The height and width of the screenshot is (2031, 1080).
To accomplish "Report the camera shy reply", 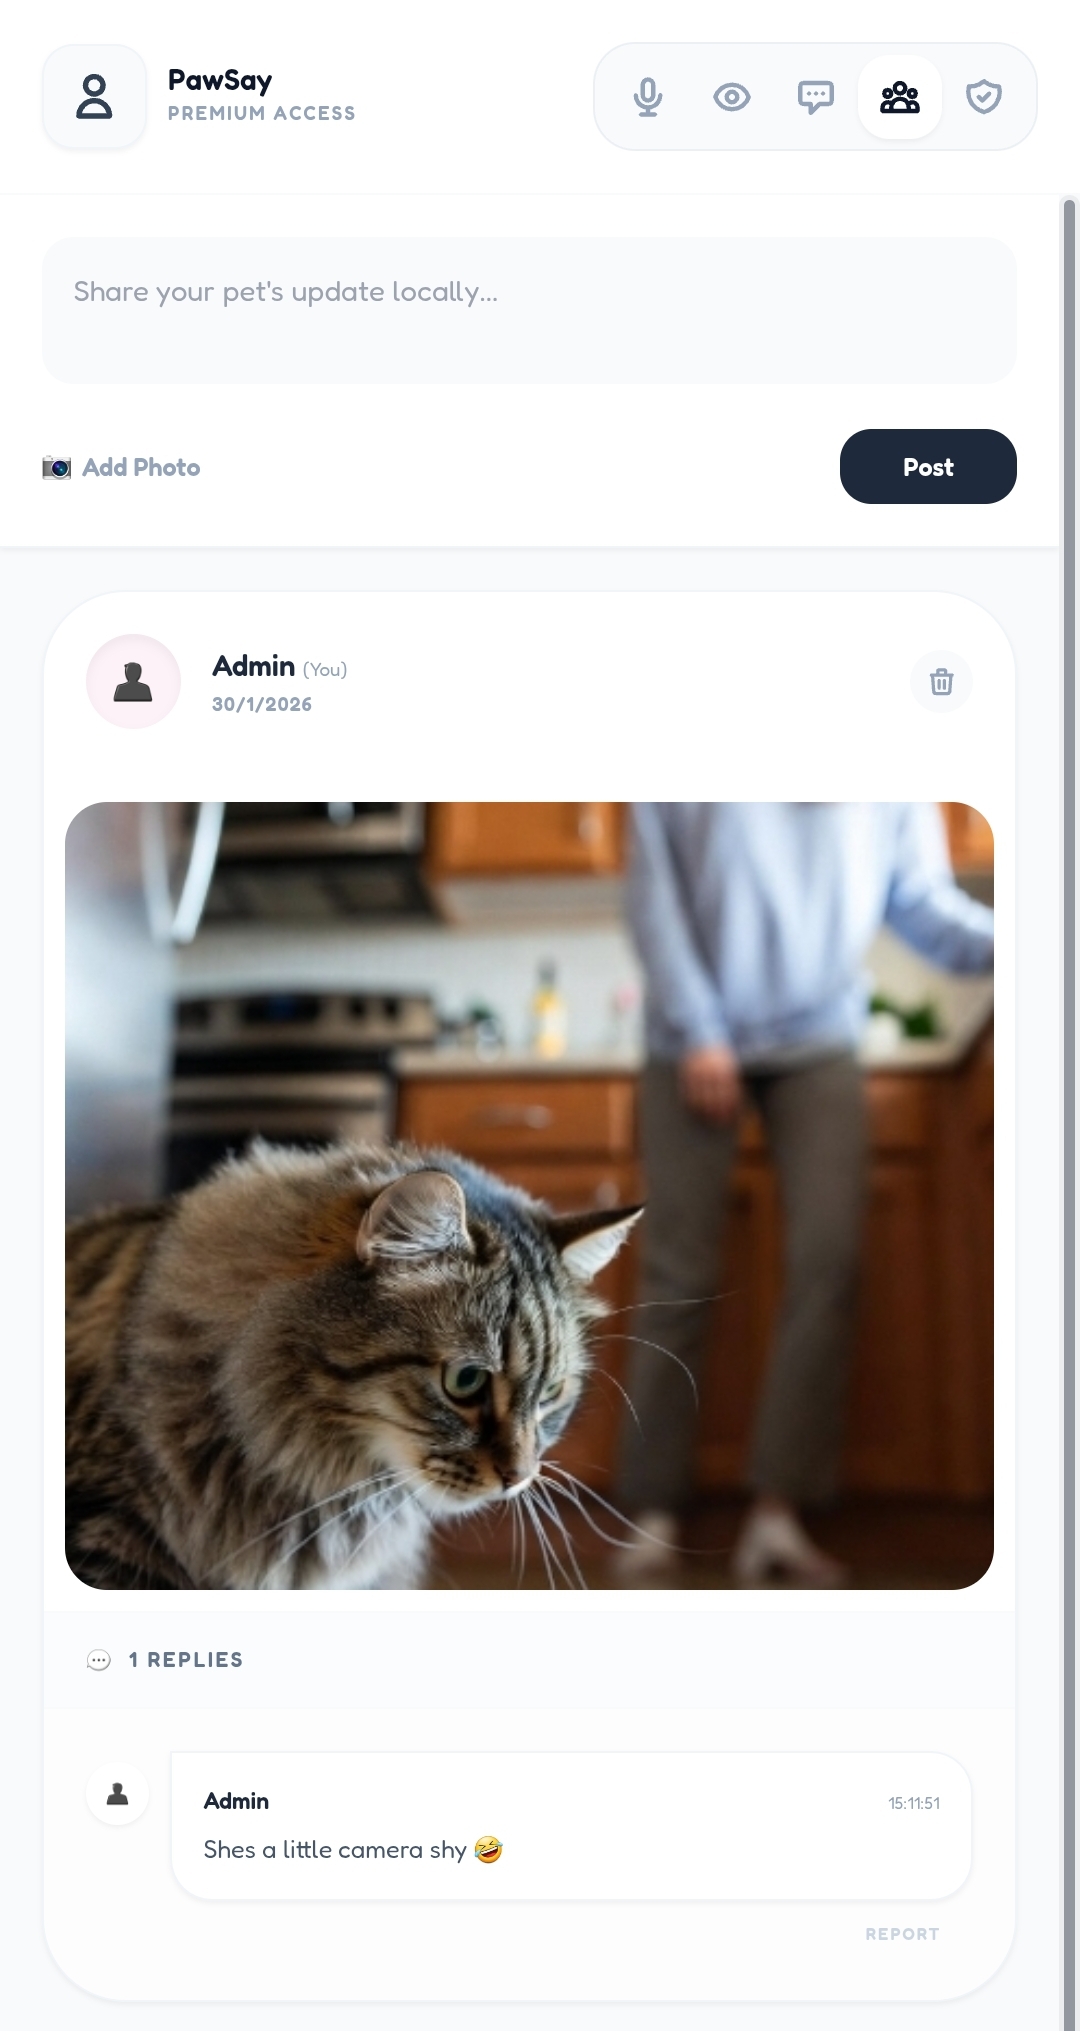I will coord(902,1934).
